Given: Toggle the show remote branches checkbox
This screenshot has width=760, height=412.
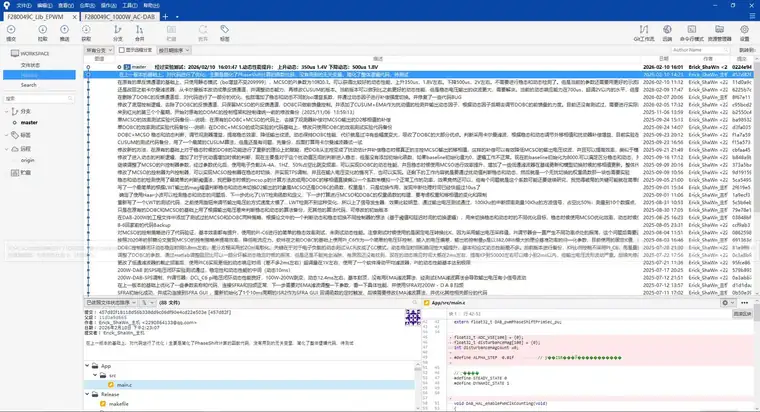Looking at the screenshot, I should (122, 50).
